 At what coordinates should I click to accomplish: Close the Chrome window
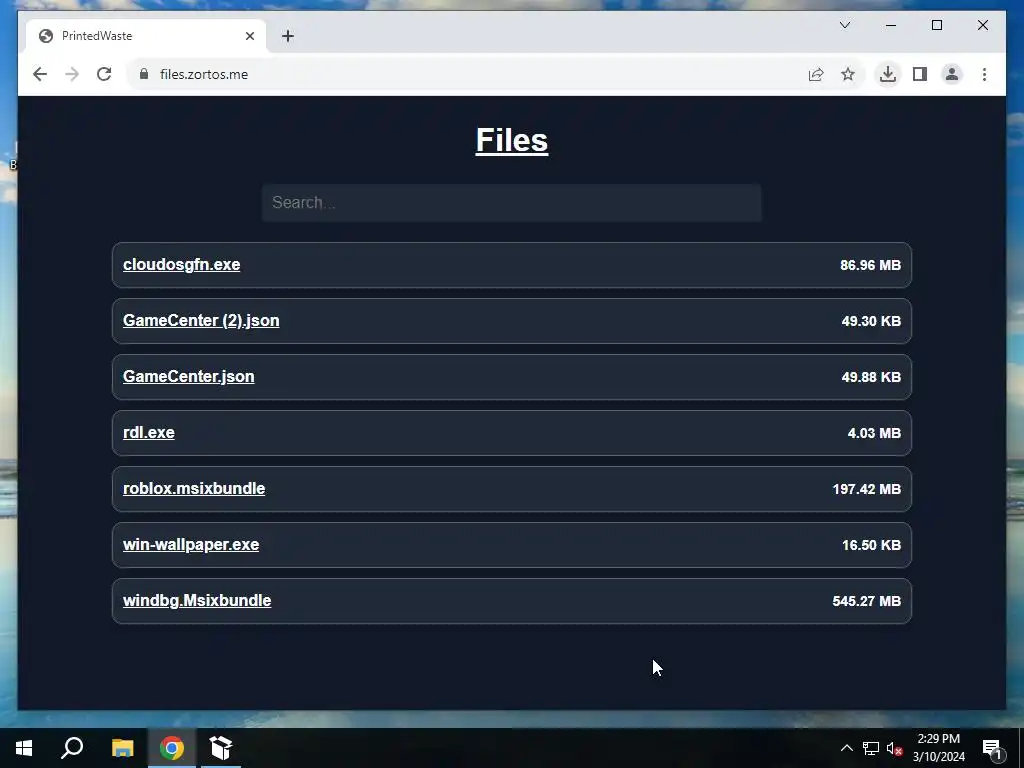983,25
